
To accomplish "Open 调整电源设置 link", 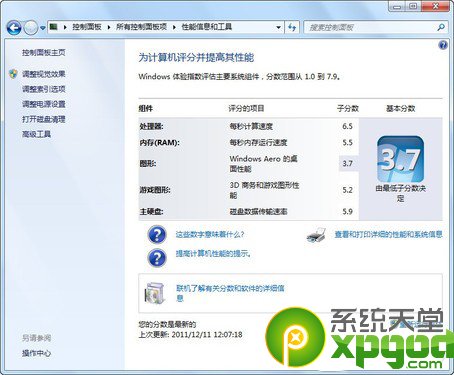I will [44, 104].
